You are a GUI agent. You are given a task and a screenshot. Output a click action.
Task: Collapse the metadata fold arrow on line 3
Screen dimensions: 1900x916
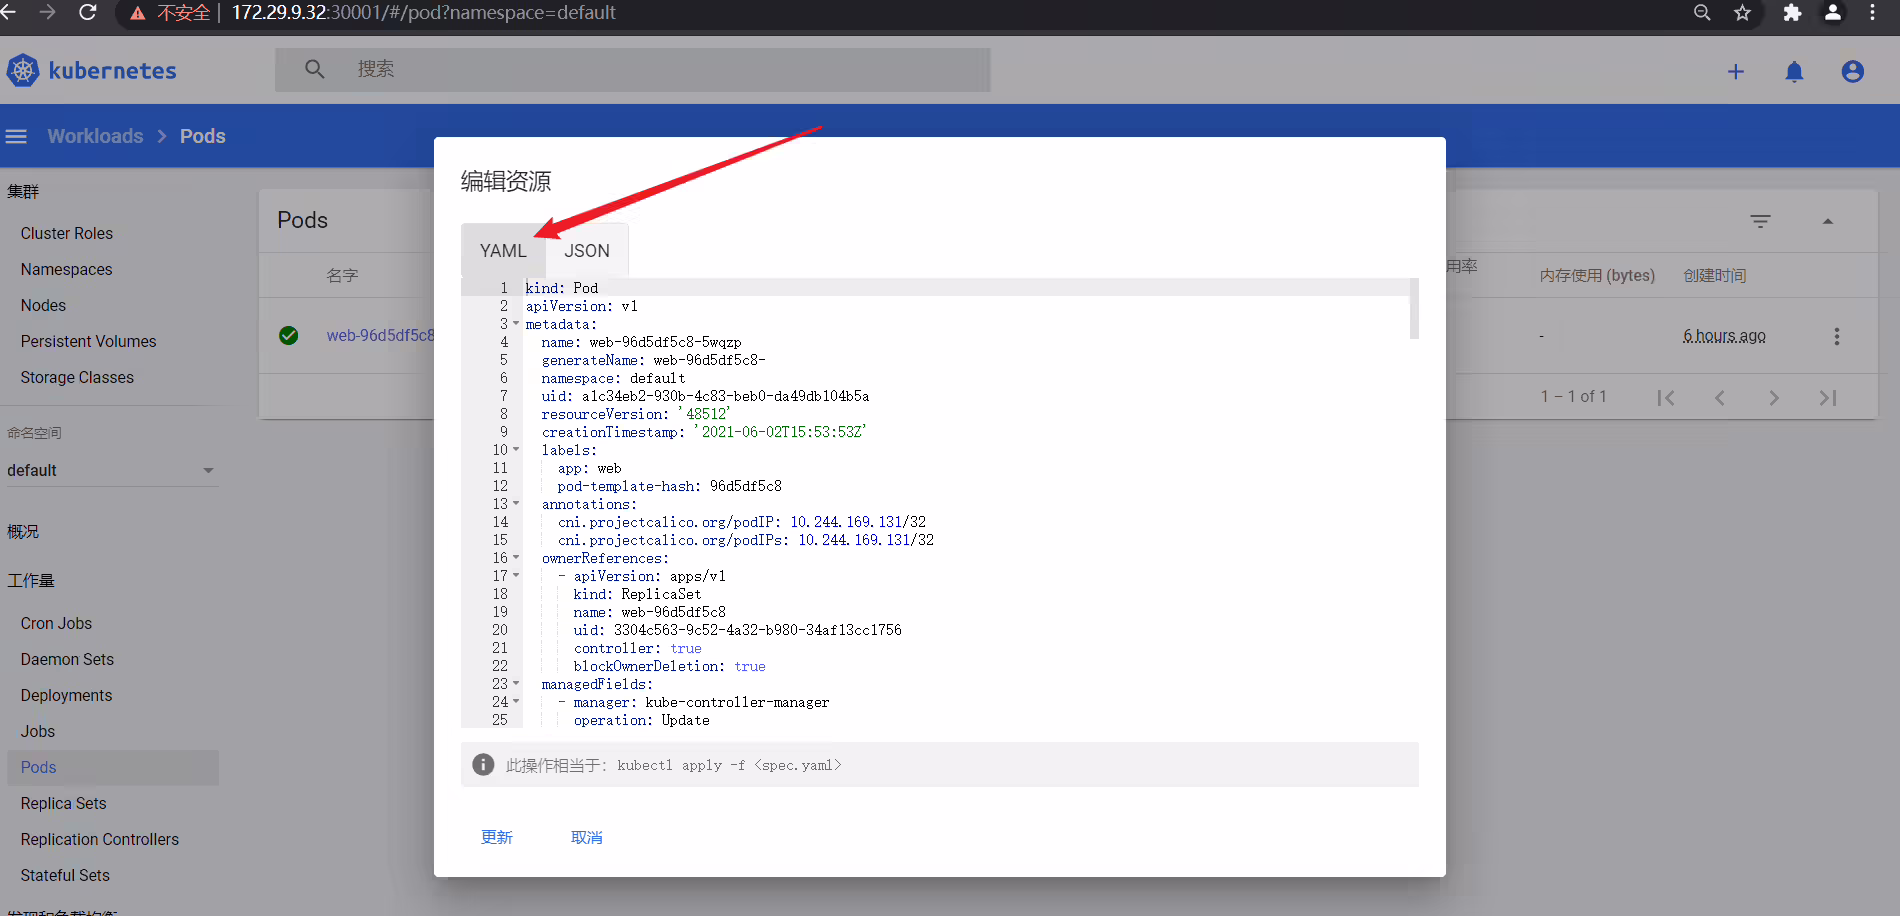516,324
